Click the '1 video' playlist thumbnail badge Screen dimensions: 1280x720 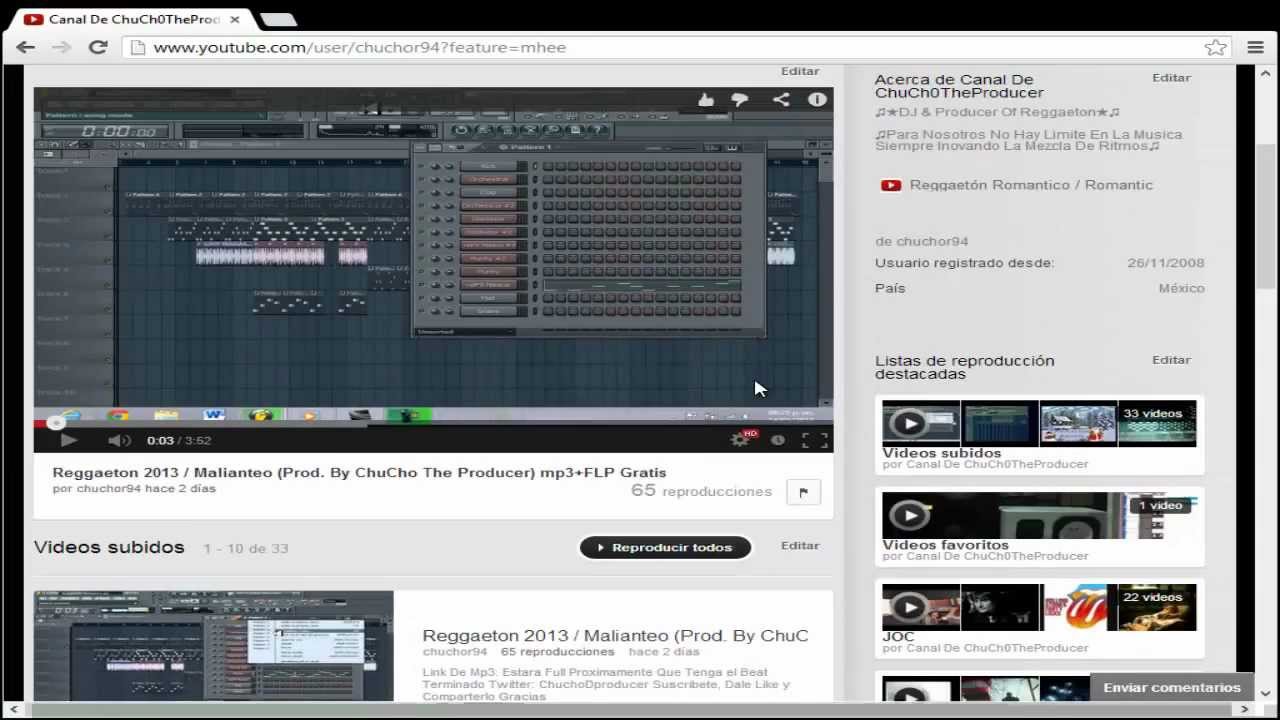pos(1160,505)
